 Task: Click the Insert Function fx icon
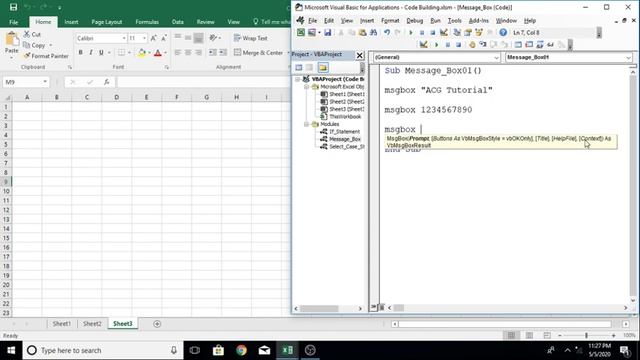106,82
